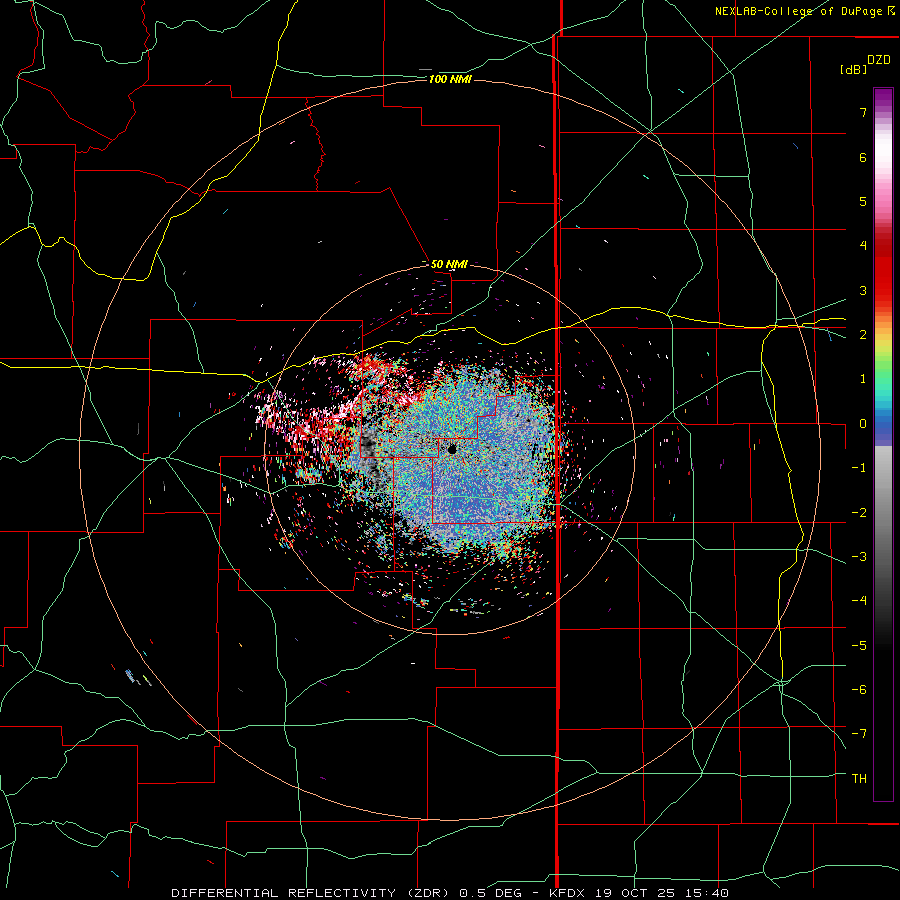Screen dimensions: 900x900
Task: Click the legend value -5
Action: point(859,646)
